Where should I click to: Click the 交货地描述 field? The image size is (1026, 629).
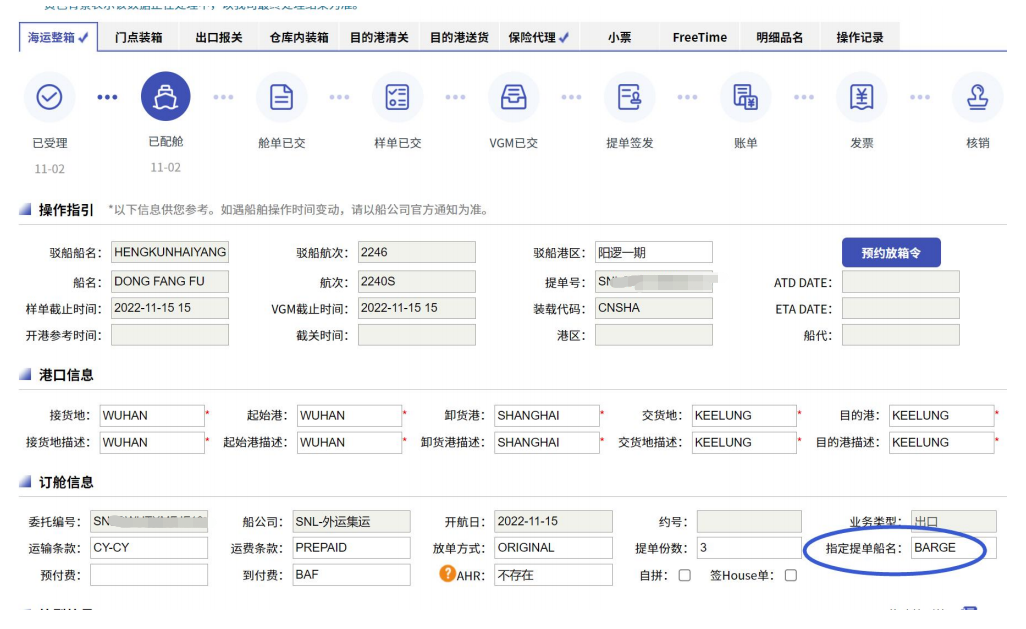point(745,442)
